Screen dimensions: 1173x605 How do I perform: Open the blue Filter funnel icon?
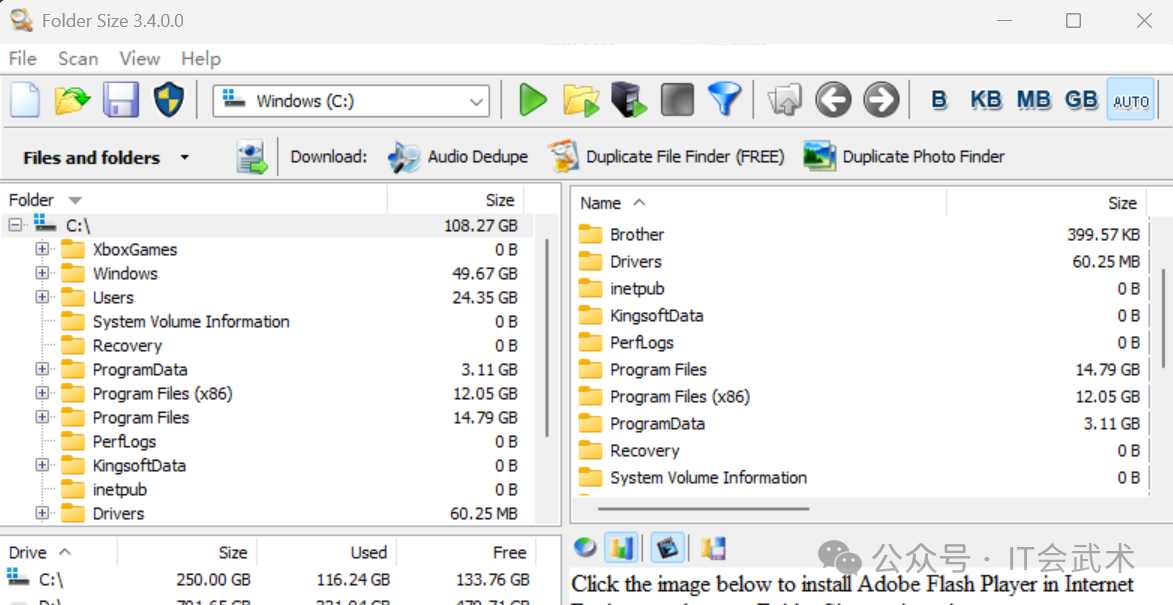(725, 100)
